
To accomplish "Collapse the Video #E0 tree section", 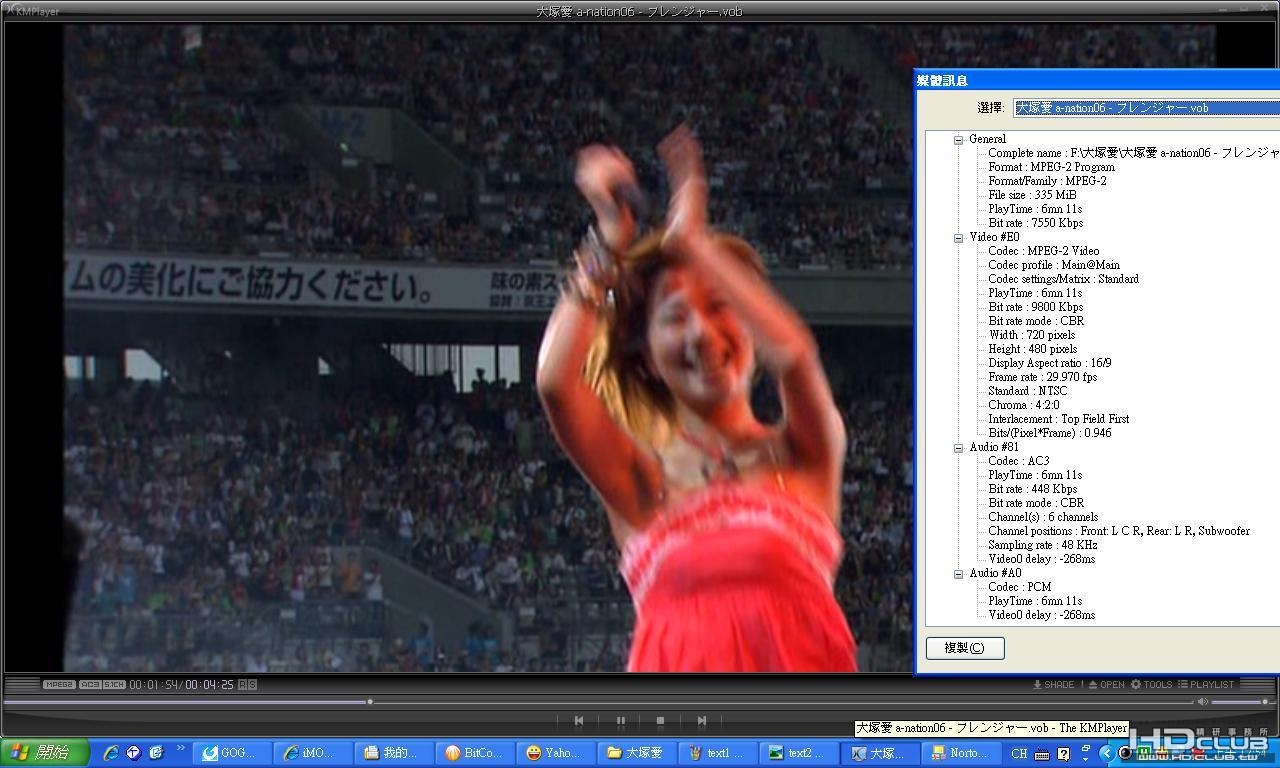I will (x=958, y=237).
